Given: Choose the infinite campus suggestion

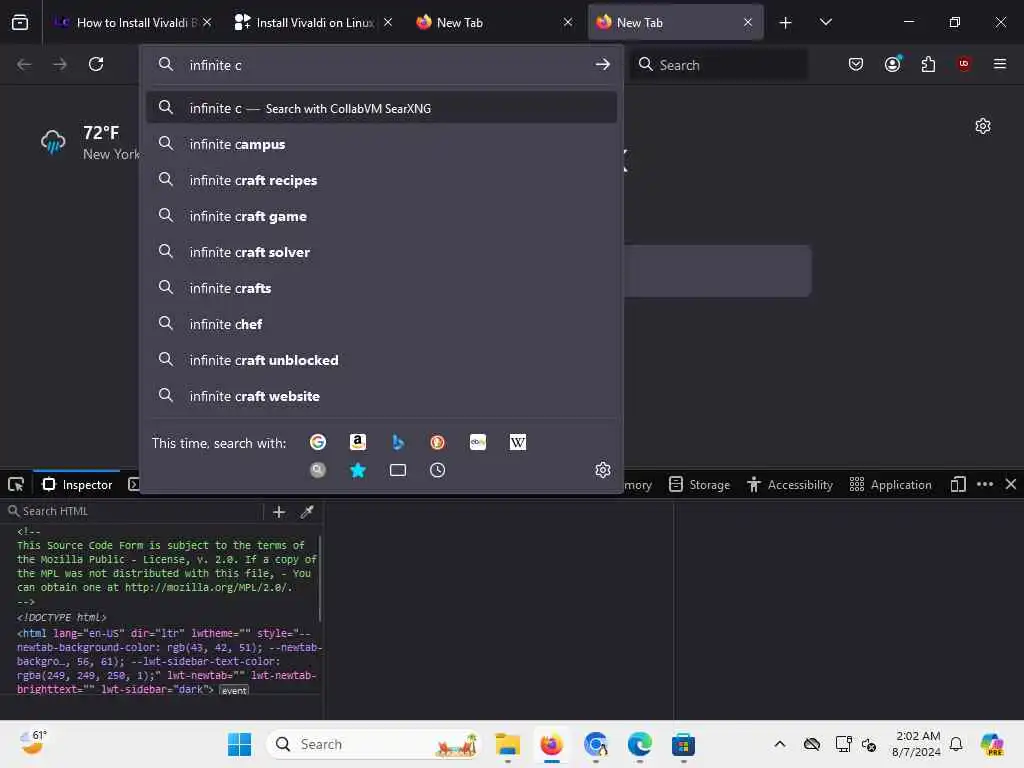Looking at the screenshot, I should click(381, 144).
